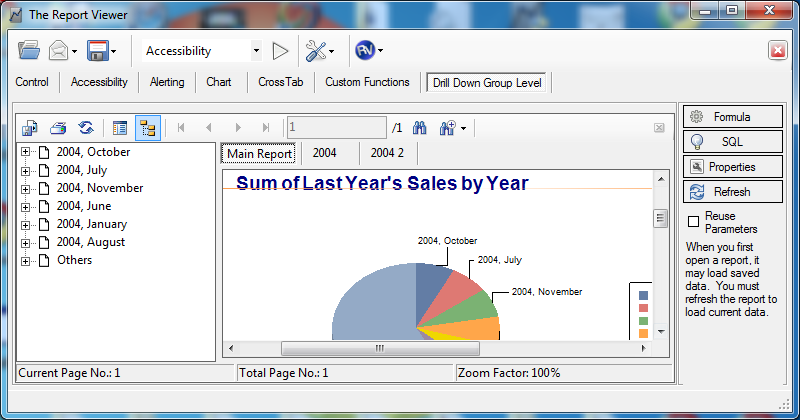Select the 2004, October tree item
The height and width of the screenshot is (420, 800).
click(x=93, y=152)
